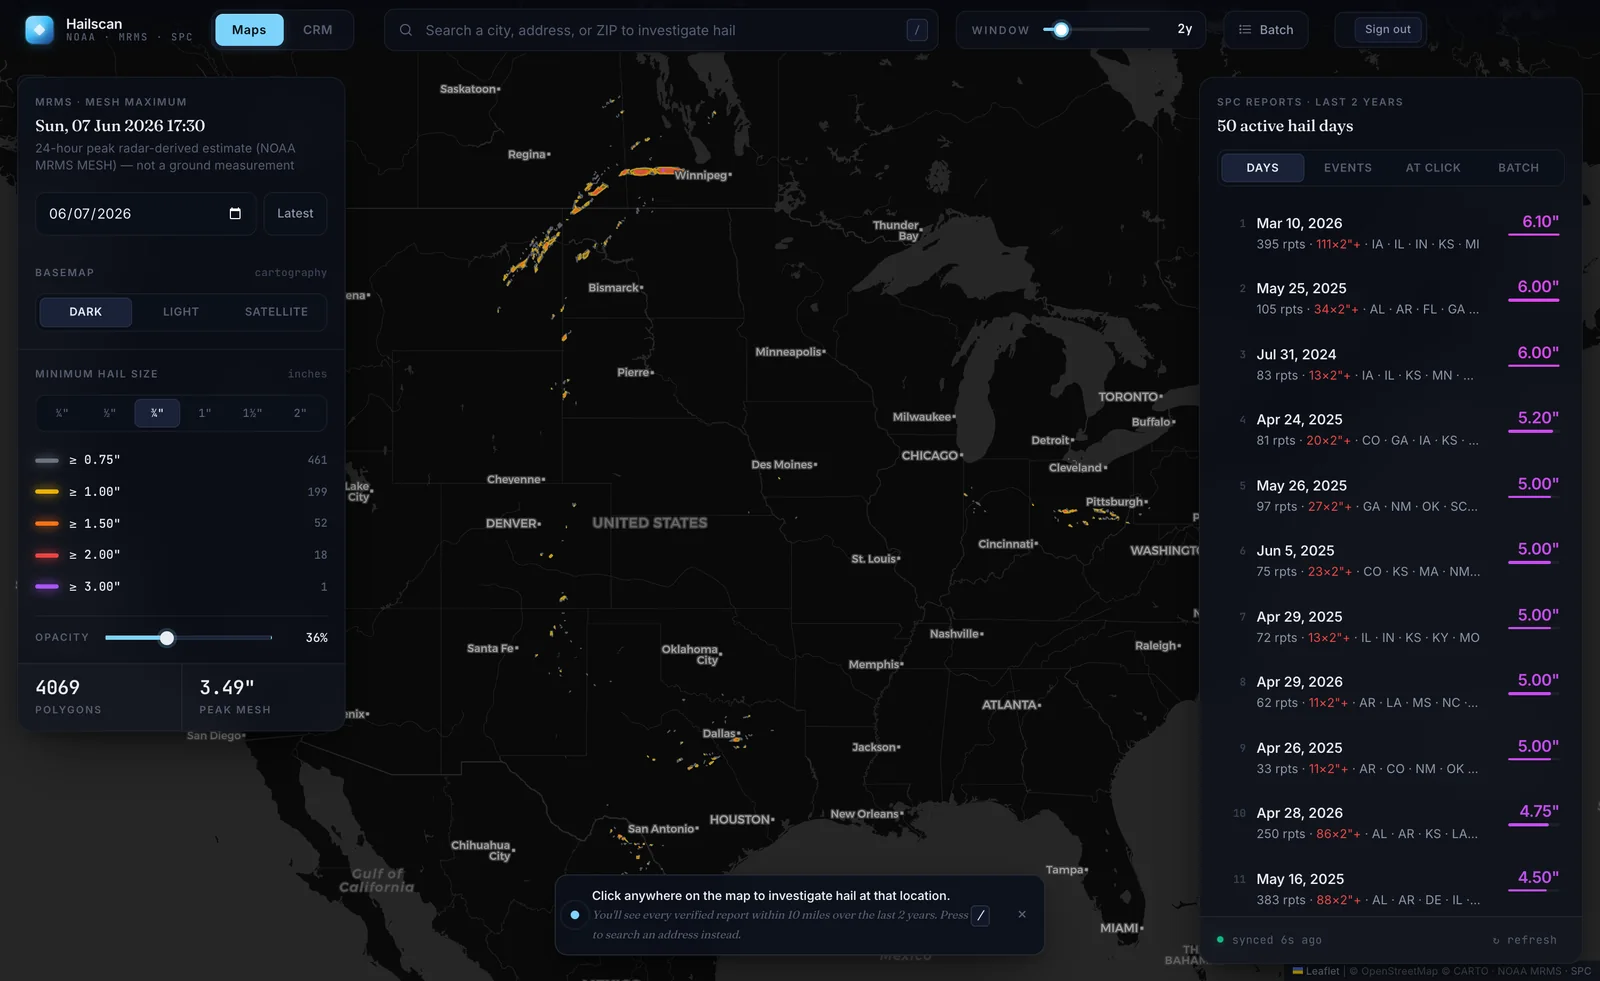This screenshot has height=981, width=1600.
Task: Click the synced status indicator
Action: 1269,940
